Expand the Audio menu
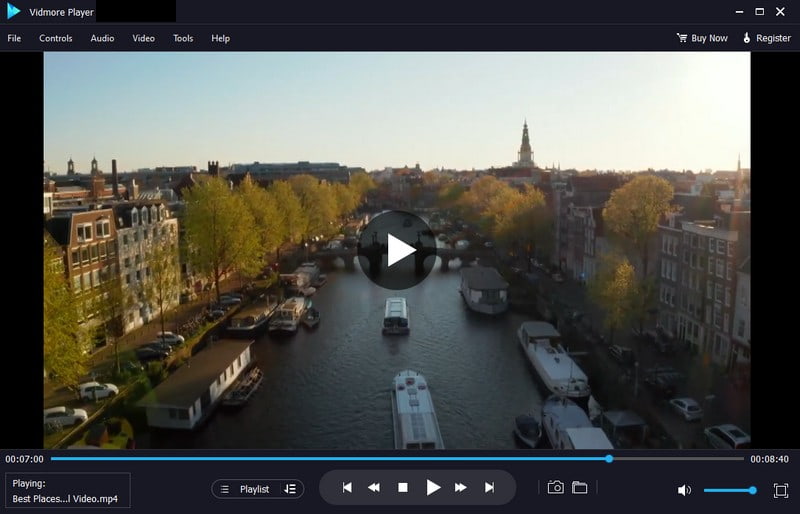800x514 pixels. click(102, 38)
